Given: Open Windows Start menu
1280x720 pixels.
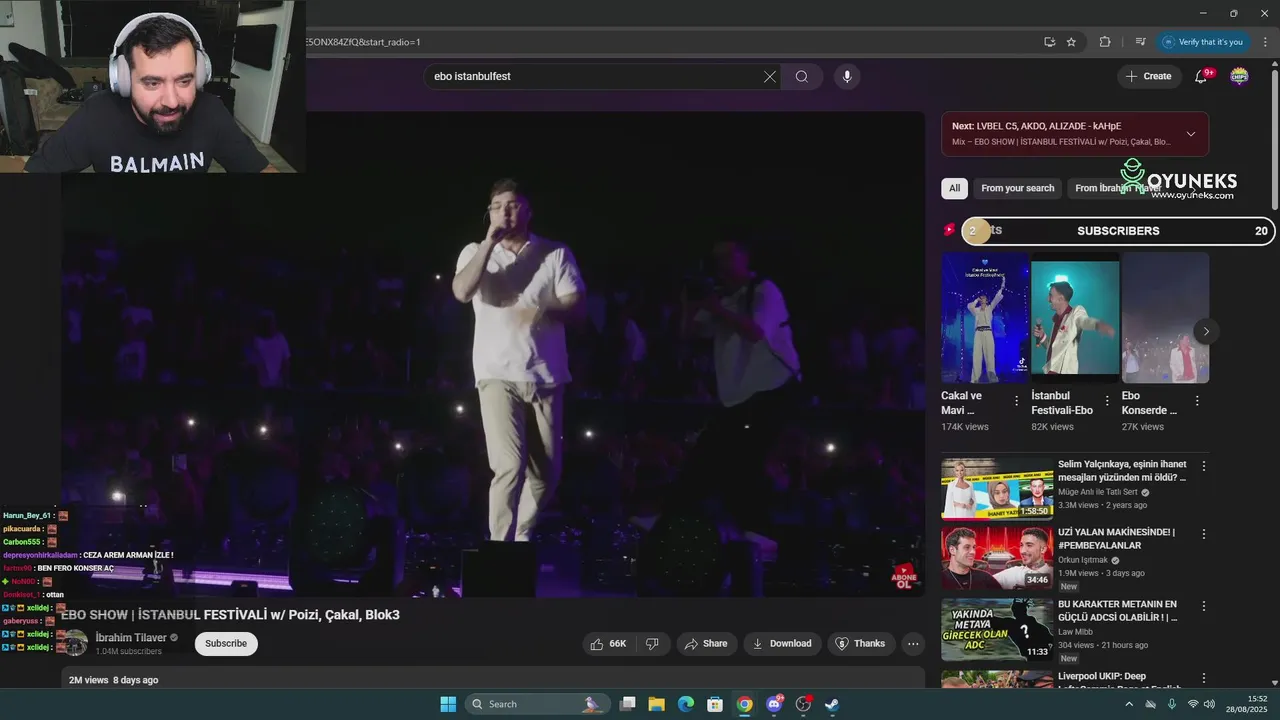Looking at the screenshot, I should click(448, 704).
